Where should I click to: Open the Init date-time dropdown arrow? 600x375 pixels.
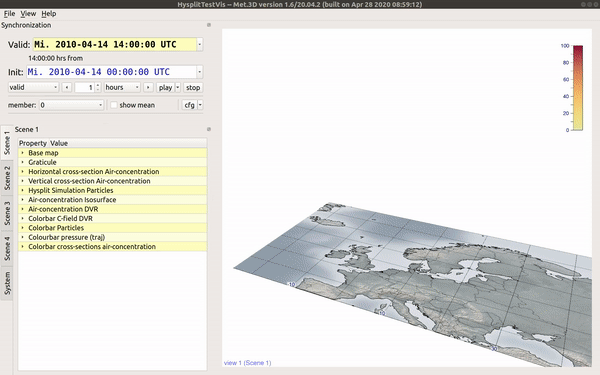click(199, 72)
